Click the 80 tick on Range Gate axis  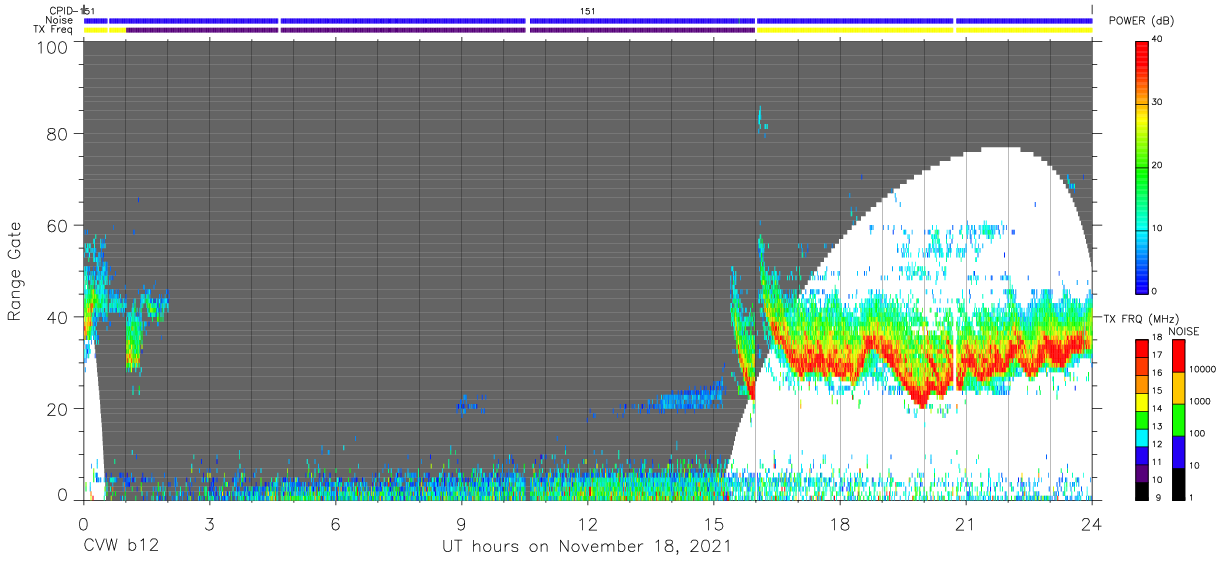(x=57, y=135)
